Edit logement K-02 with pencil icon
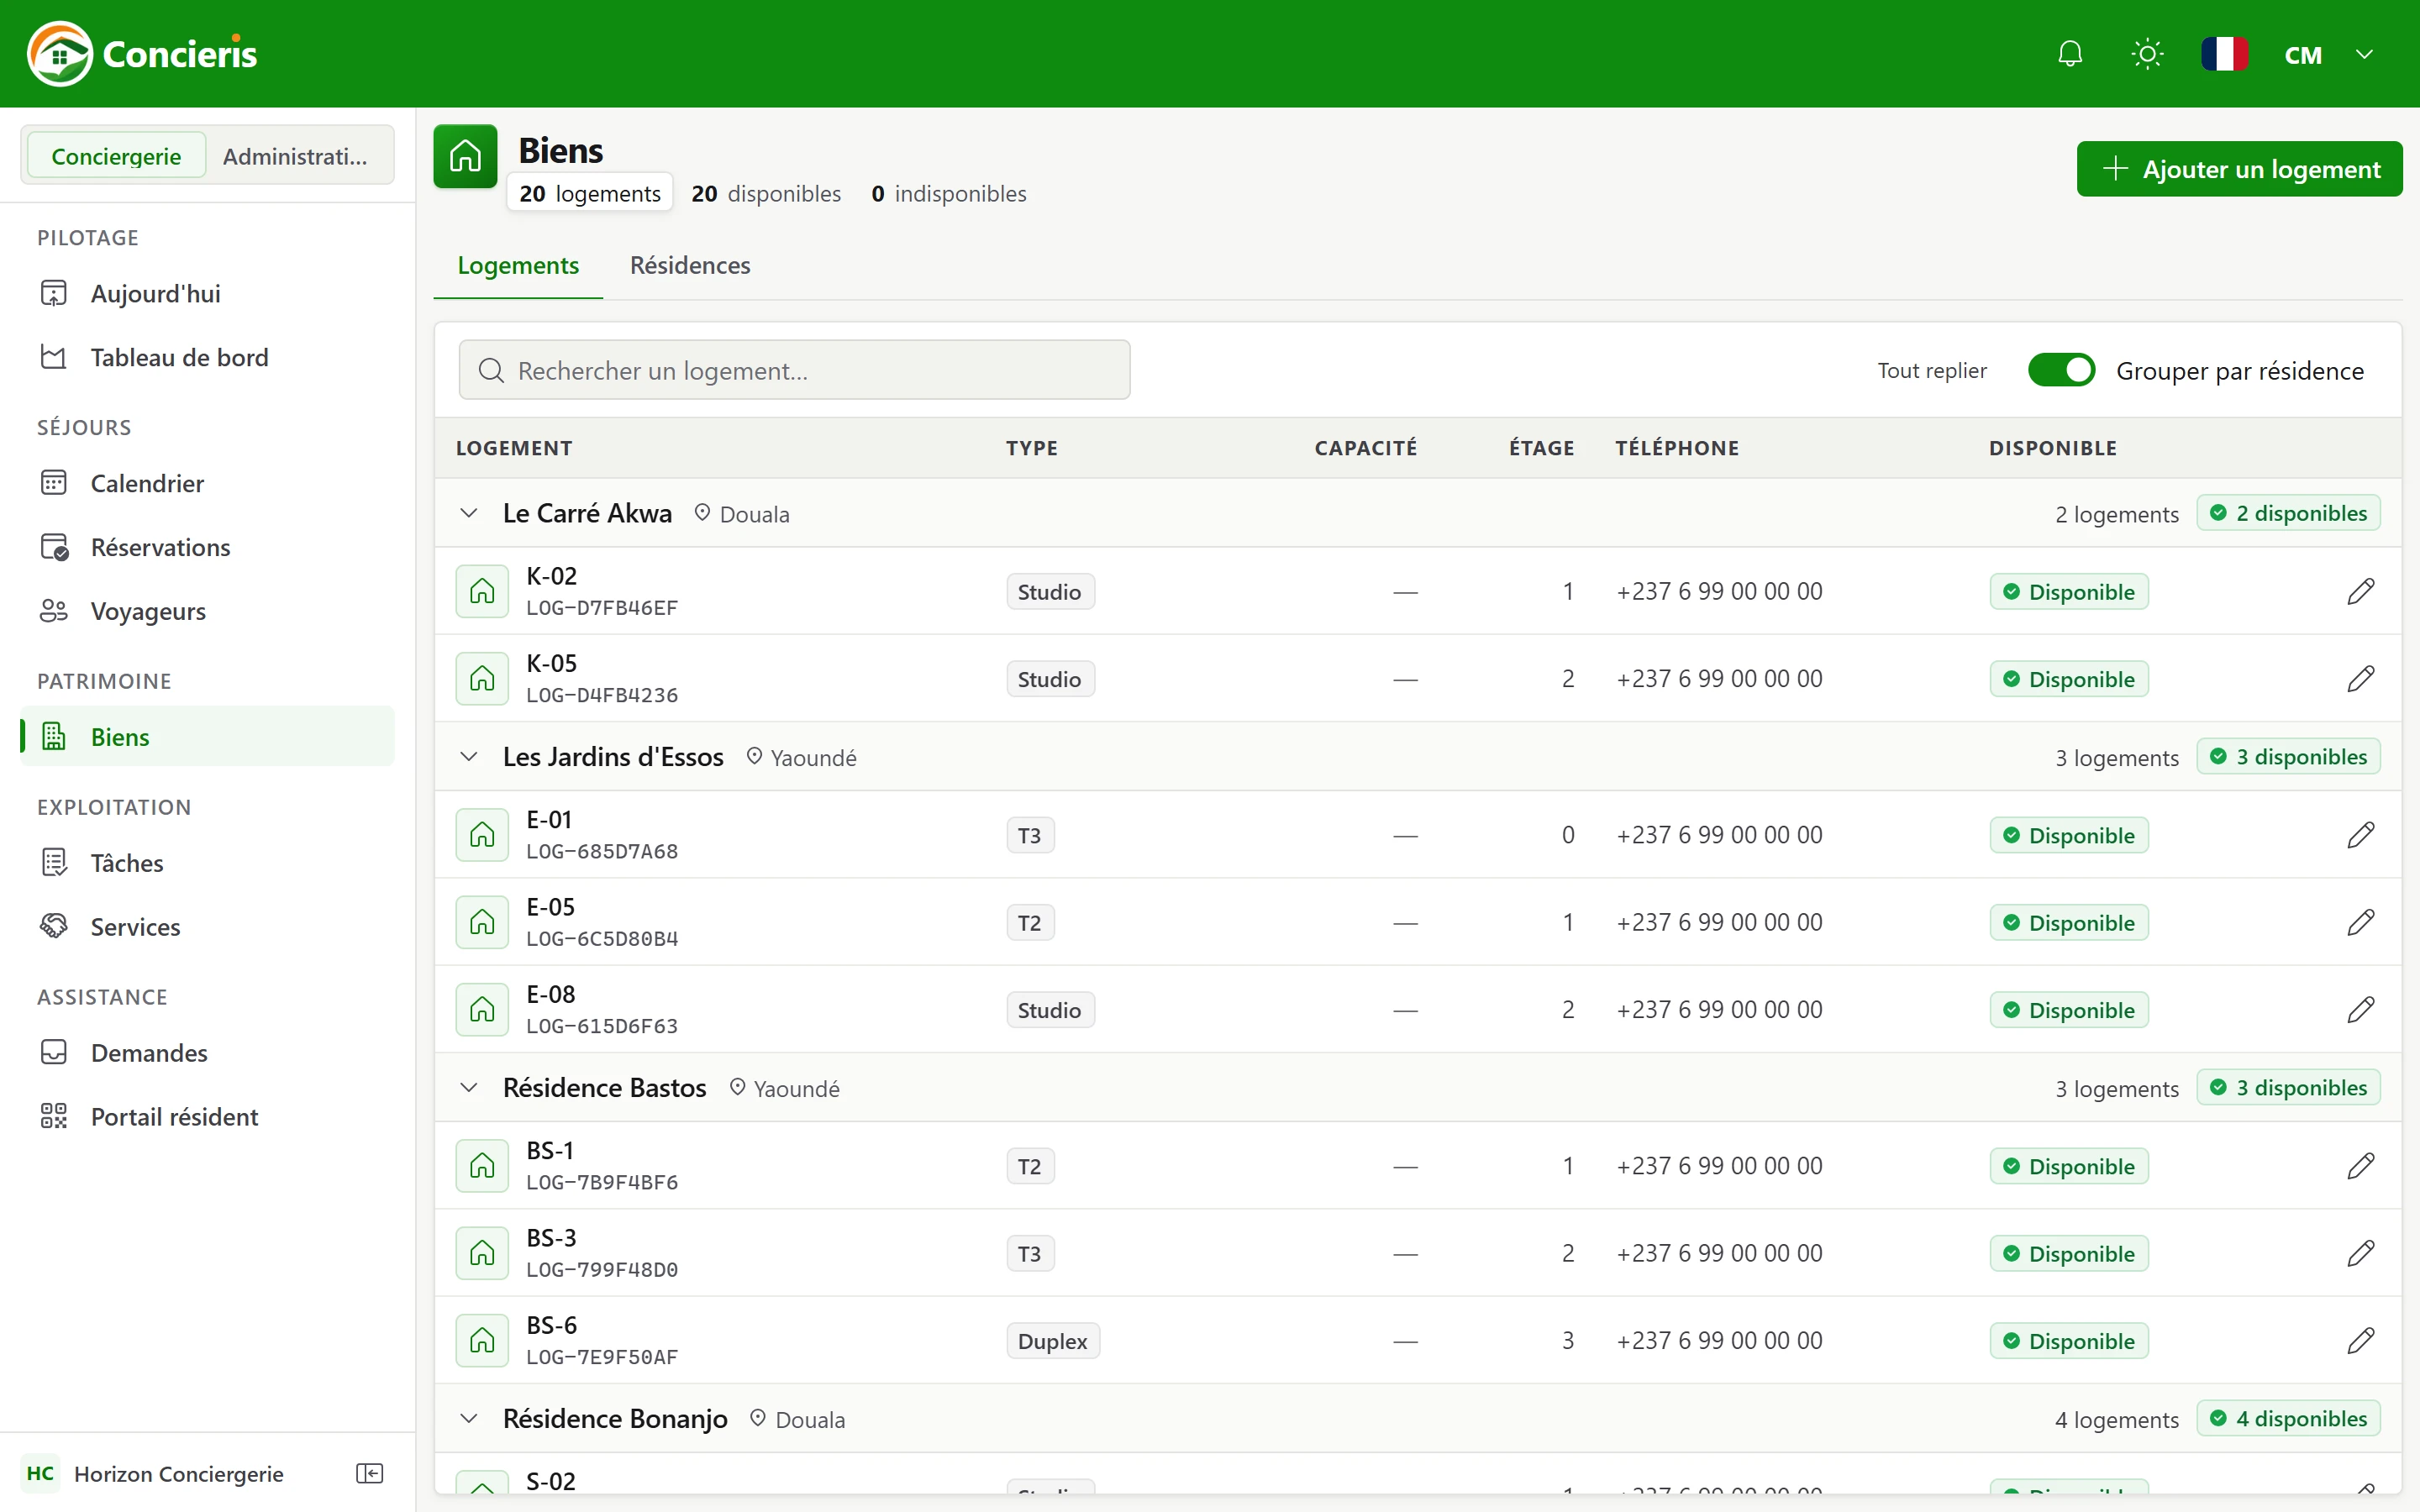This screenshot has height=1512, width=2420. click(x=2360, y=591)
